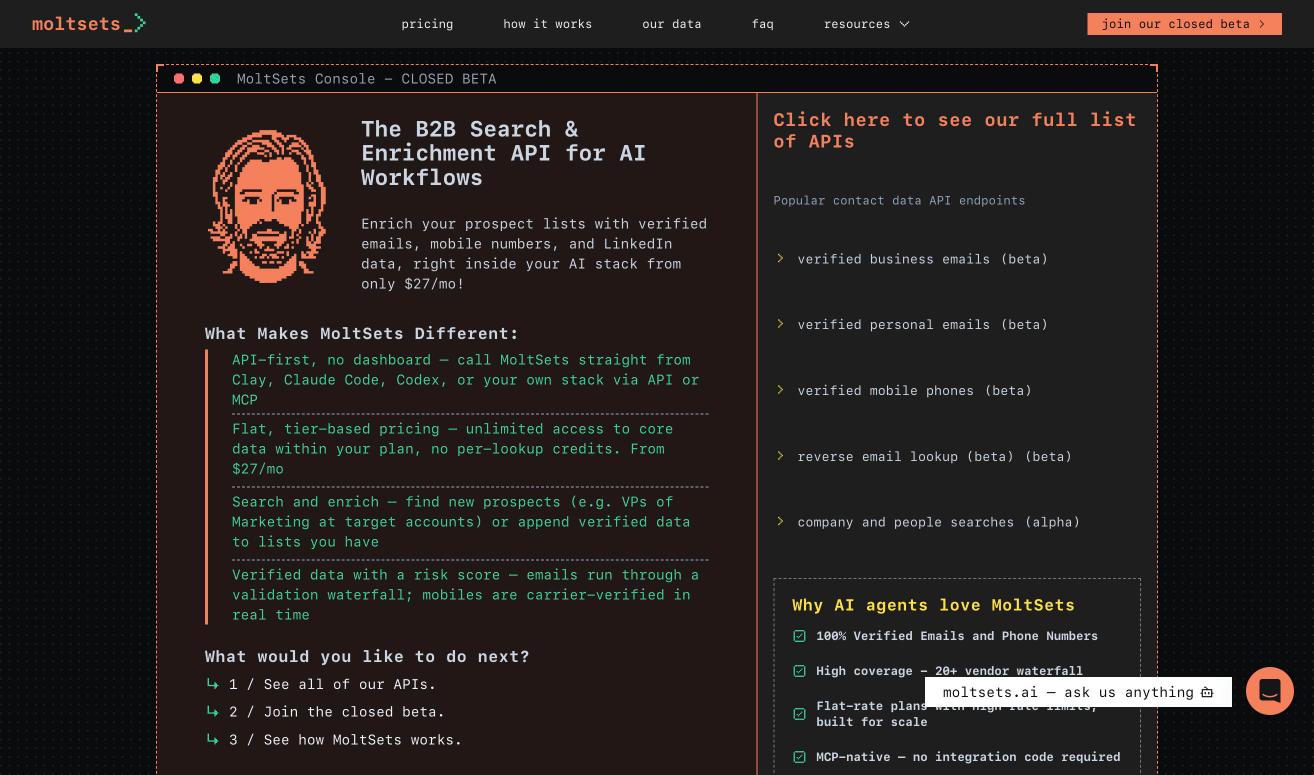The height and width of the screenshot is (775, 1314).
Task: Click chevron beside verified personal emails
Action: tap(780, 324)
